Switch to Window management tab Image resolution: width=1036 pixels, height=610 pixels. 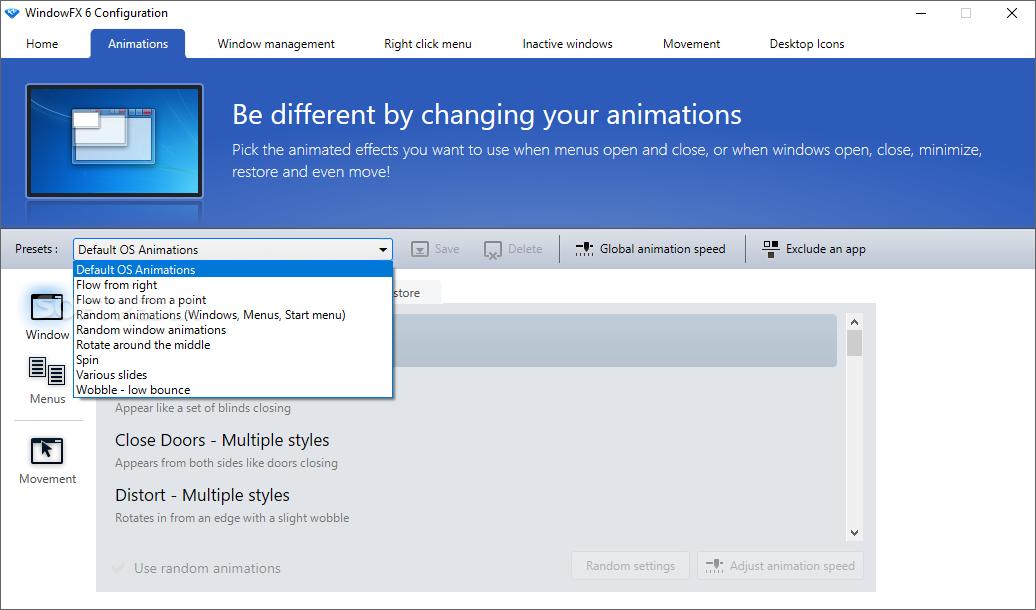click(x=276, y=44)
